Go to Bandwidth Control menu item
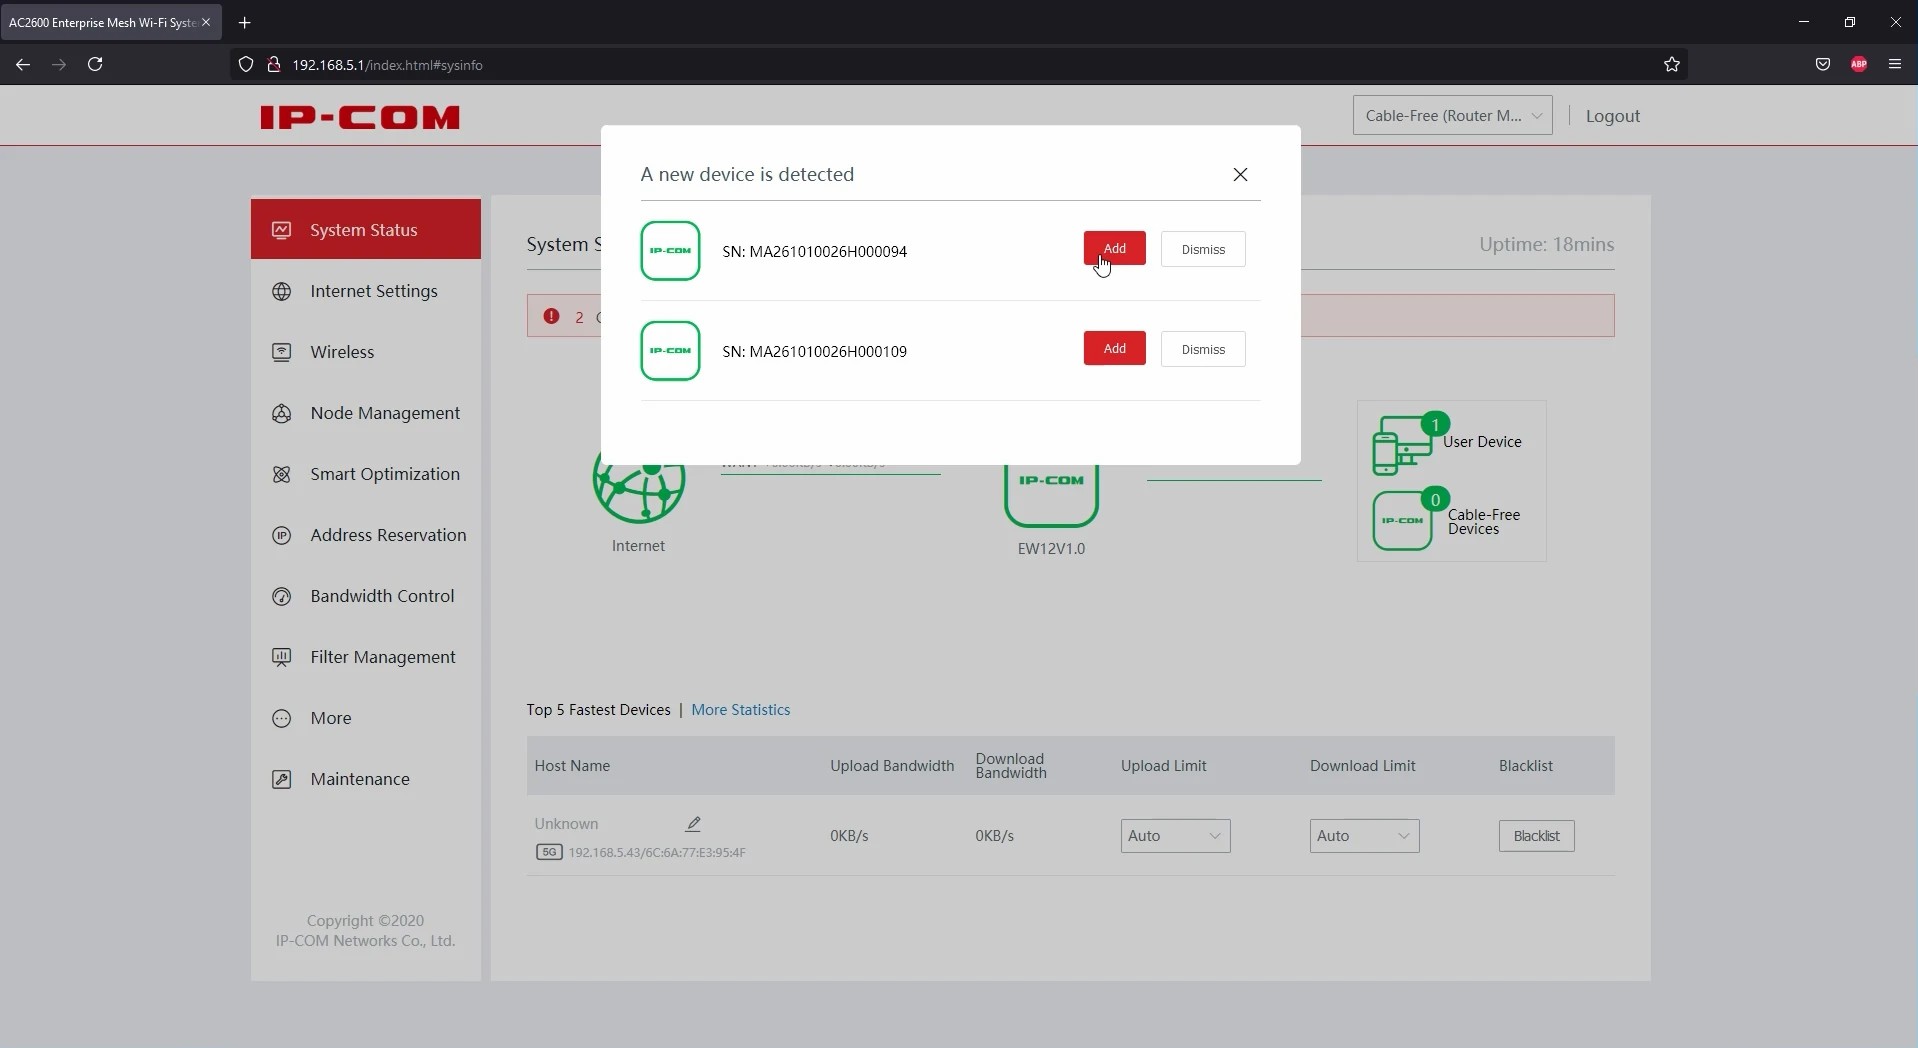Image resolution: width=1918 pixels, height=1048 pixels. point(382,596)
